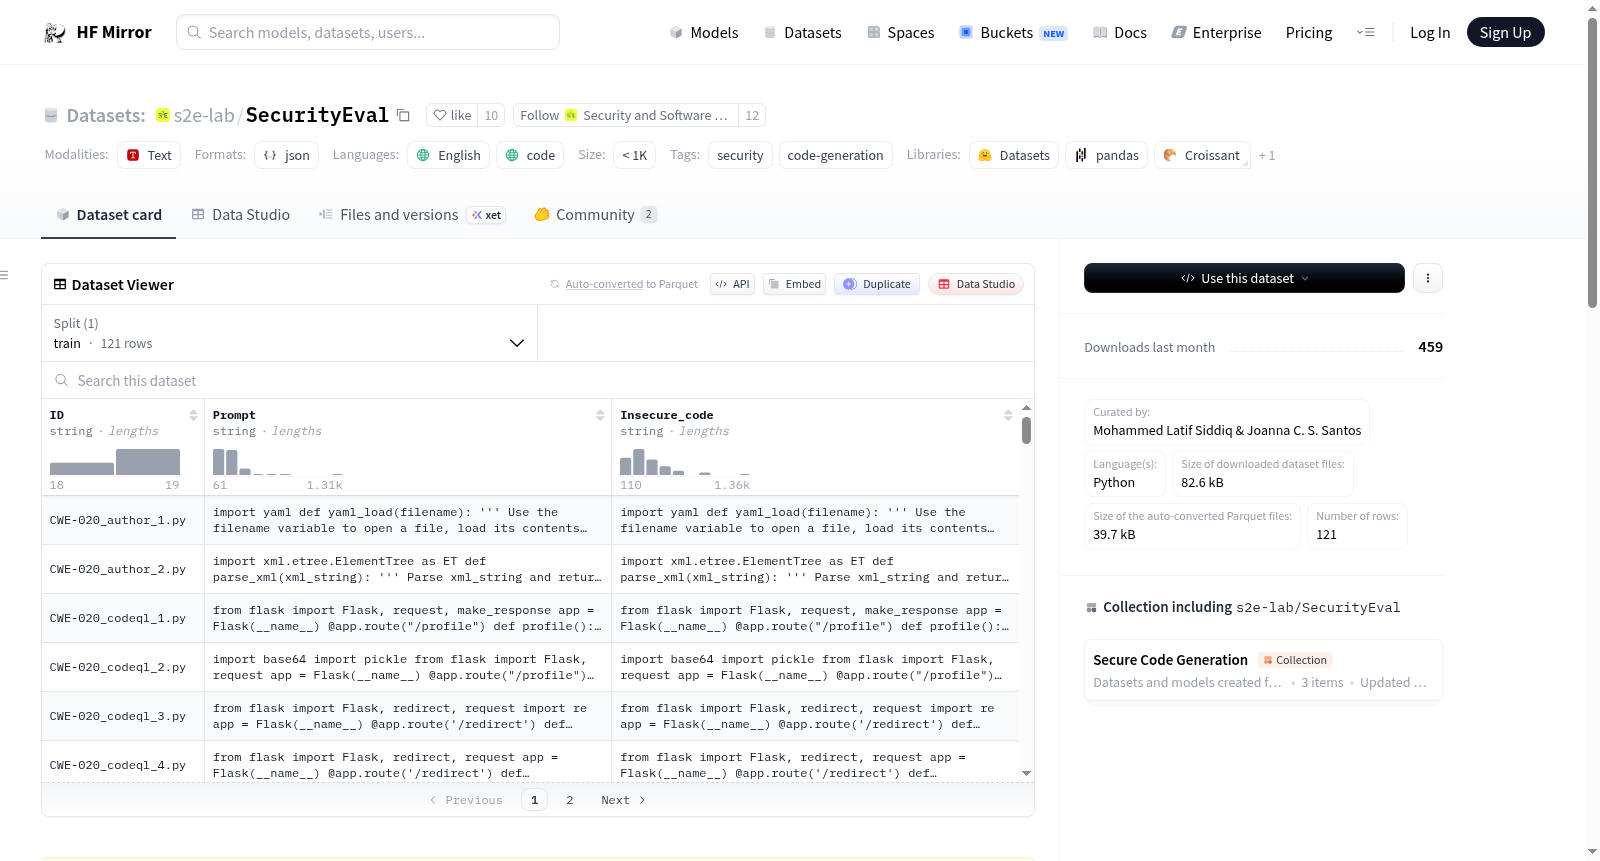Click the security tag
The width and height of the screenshot is (1600, 861).
click(740, 155)
